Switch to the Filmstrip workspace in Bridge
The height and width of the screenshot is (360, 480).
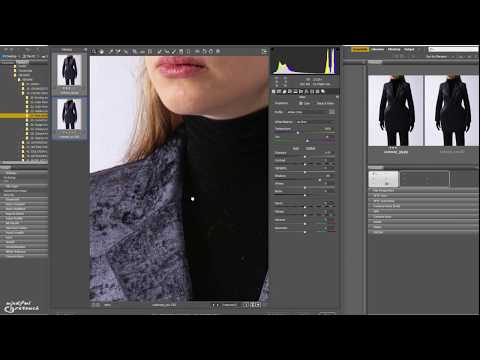tap(394, 49)
